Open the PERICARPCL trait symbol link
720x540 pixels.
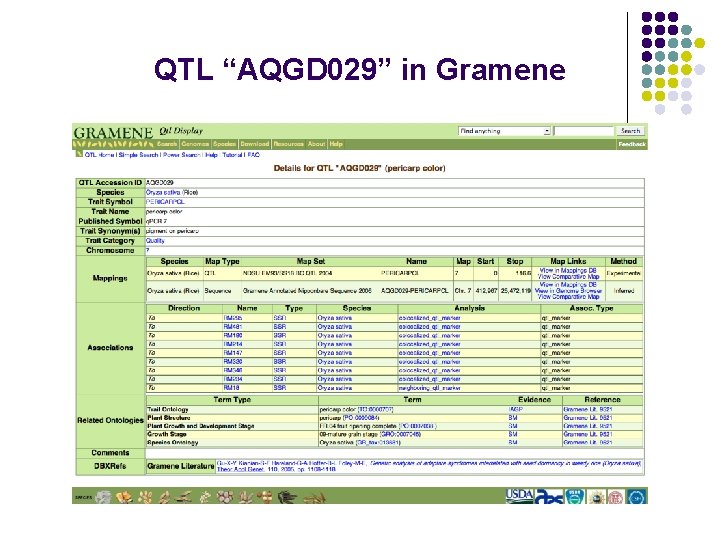coord(165,202)
